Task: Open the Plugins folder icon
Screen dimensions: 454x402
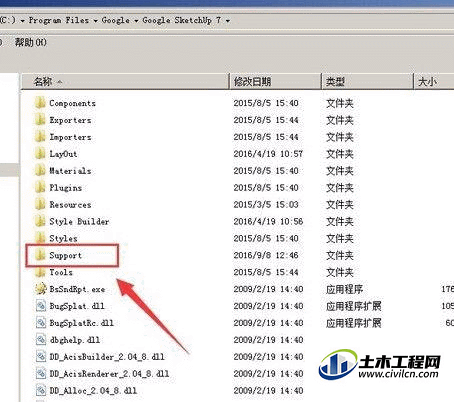Action: pos(40,187)
